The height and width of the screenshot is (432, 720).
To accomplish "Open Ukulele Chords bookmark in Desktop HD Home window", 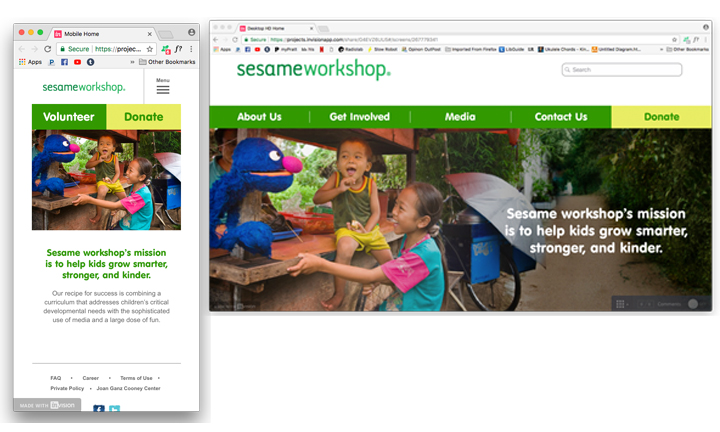I will 563,49.
